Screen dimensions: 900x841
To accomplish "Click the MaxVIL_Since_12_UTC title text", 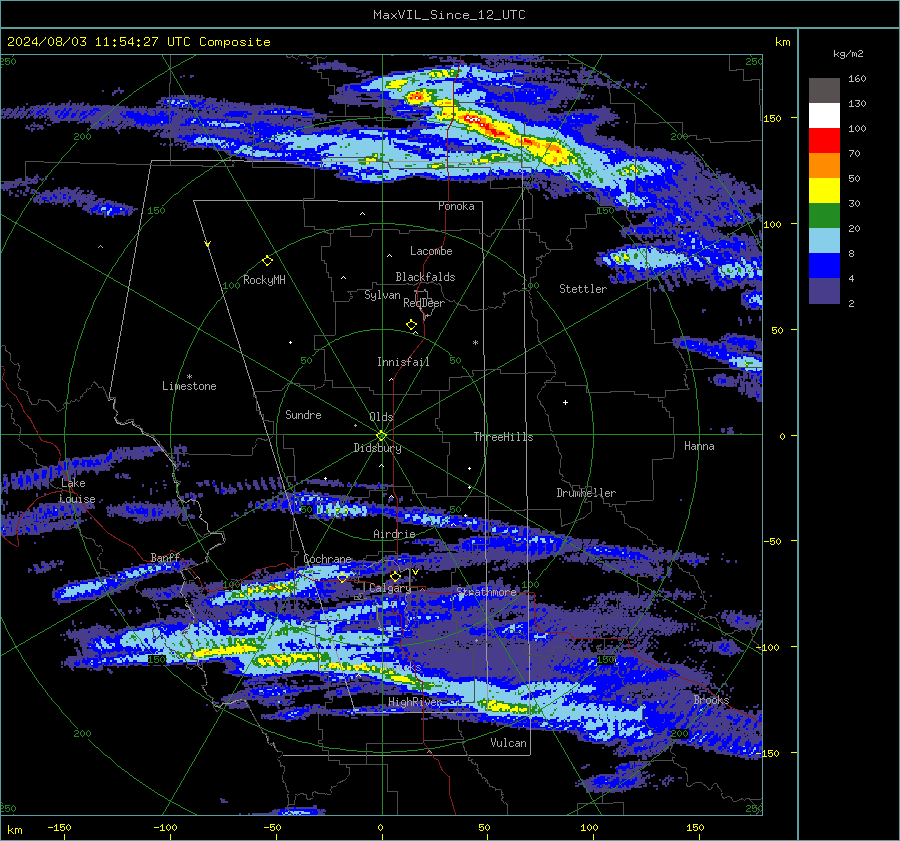I will click(x=449, y=15).
